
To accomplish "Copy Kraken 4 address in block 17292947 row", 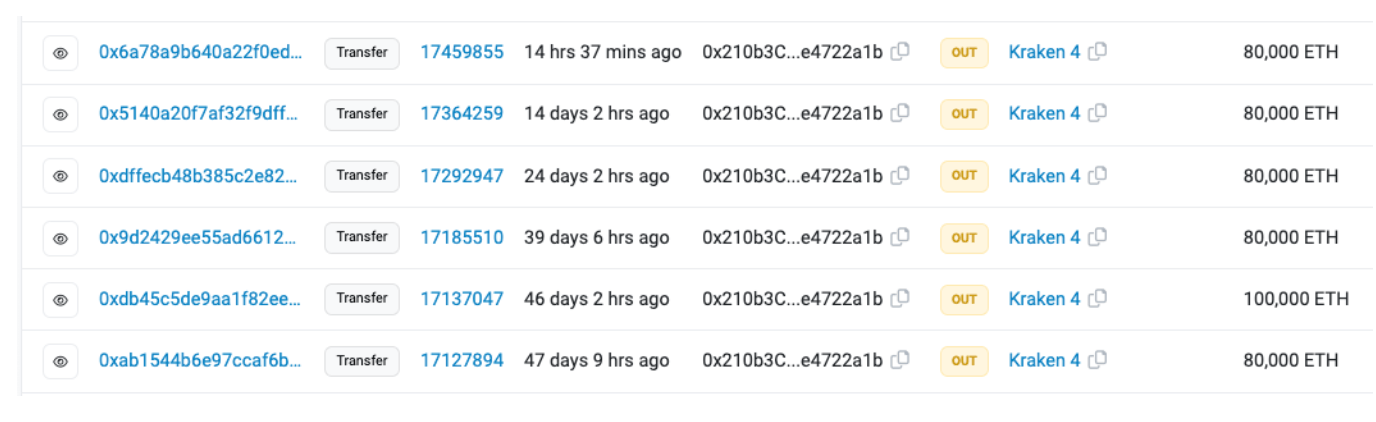I will coord(1097,175).
